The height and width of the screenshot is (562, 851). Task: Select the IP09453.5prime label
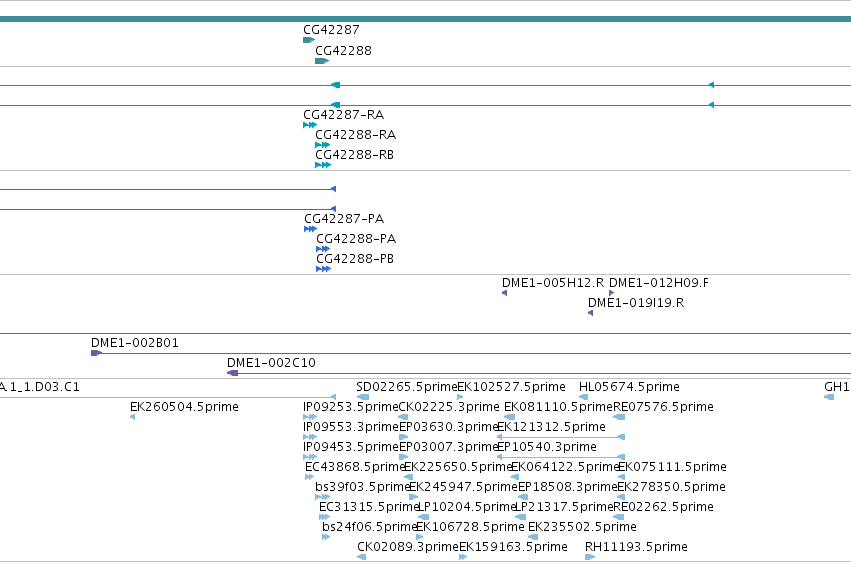(x=351, y=447)
